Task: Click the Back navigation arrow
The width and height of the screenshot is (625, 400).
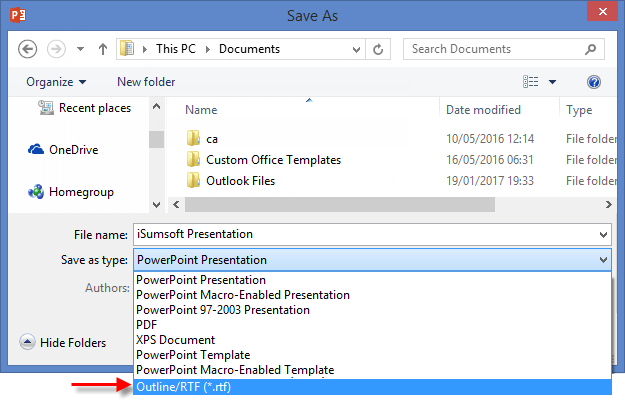Action: tap(28, 49)
